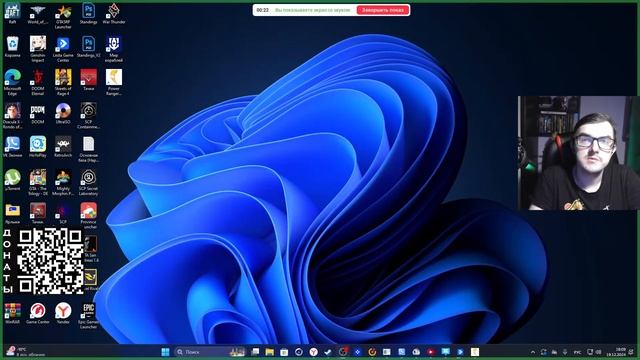Screen dimensions: 640x360
Task: Expand hidden system tray icons
Action: tap(533, 352)
